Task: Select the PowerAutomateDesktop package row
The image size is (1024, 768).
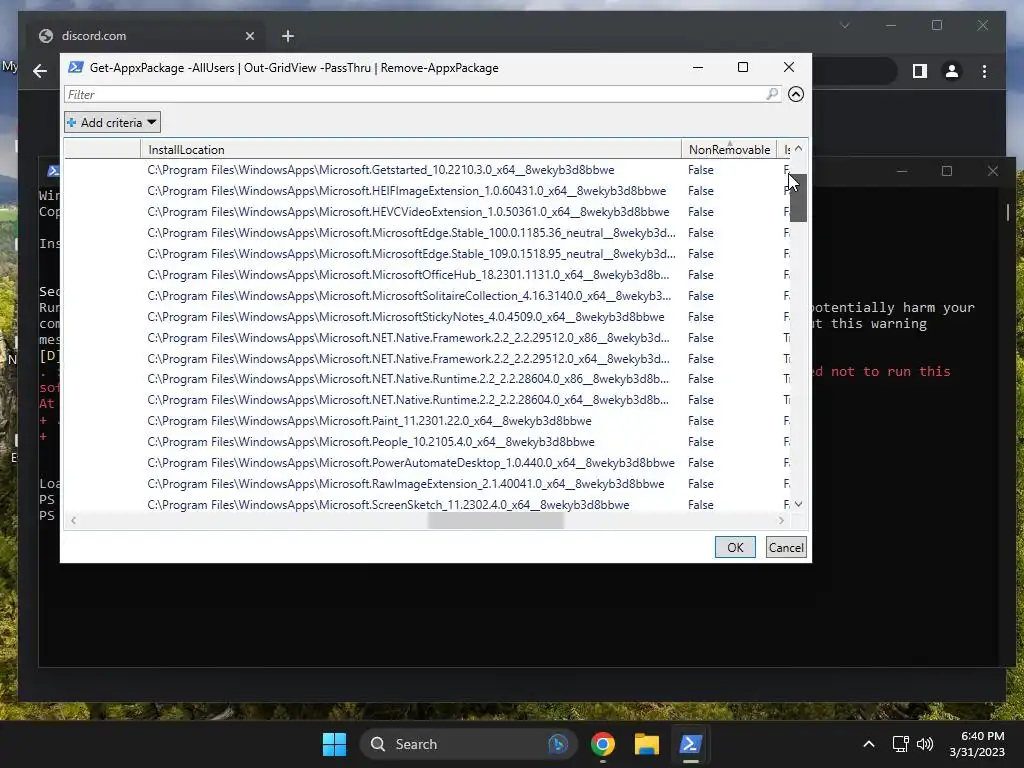Action: [427, 462]
